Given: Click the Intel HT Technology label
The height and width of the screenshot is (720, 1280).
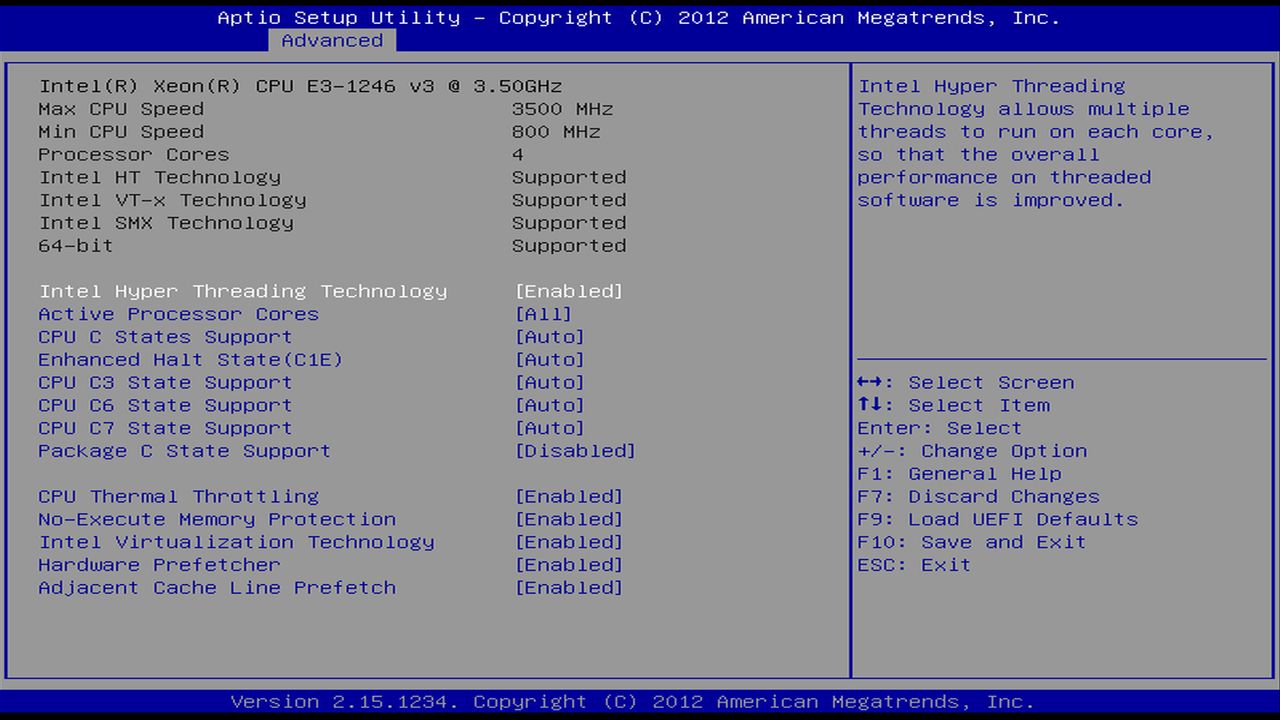Looking at the screenshot, I should point(160,177).
